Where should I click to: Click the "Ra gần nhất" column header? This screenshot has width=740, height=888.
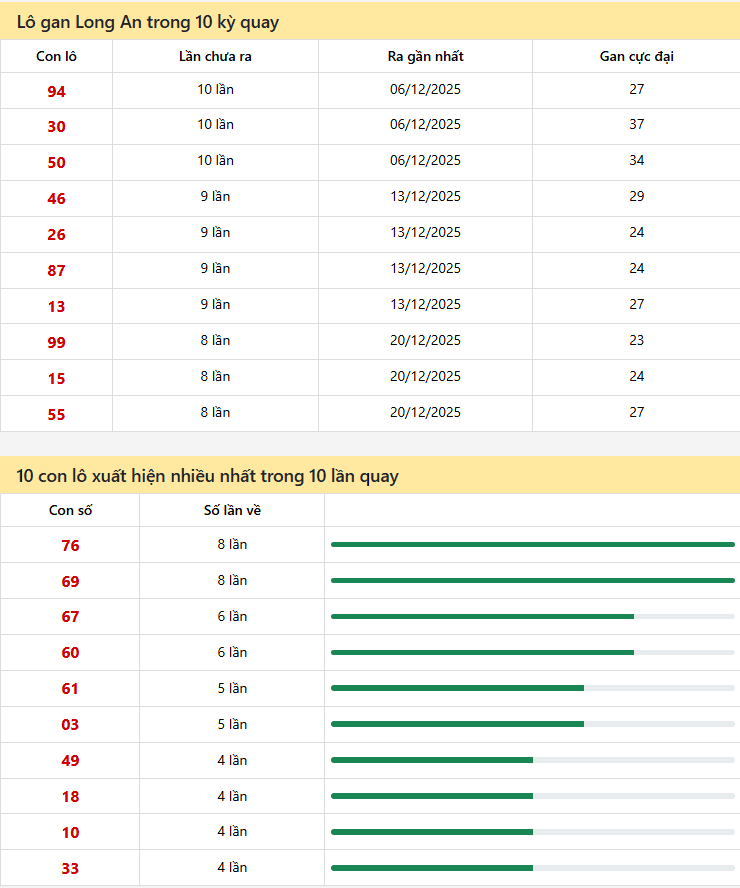(x=425, y=56)
